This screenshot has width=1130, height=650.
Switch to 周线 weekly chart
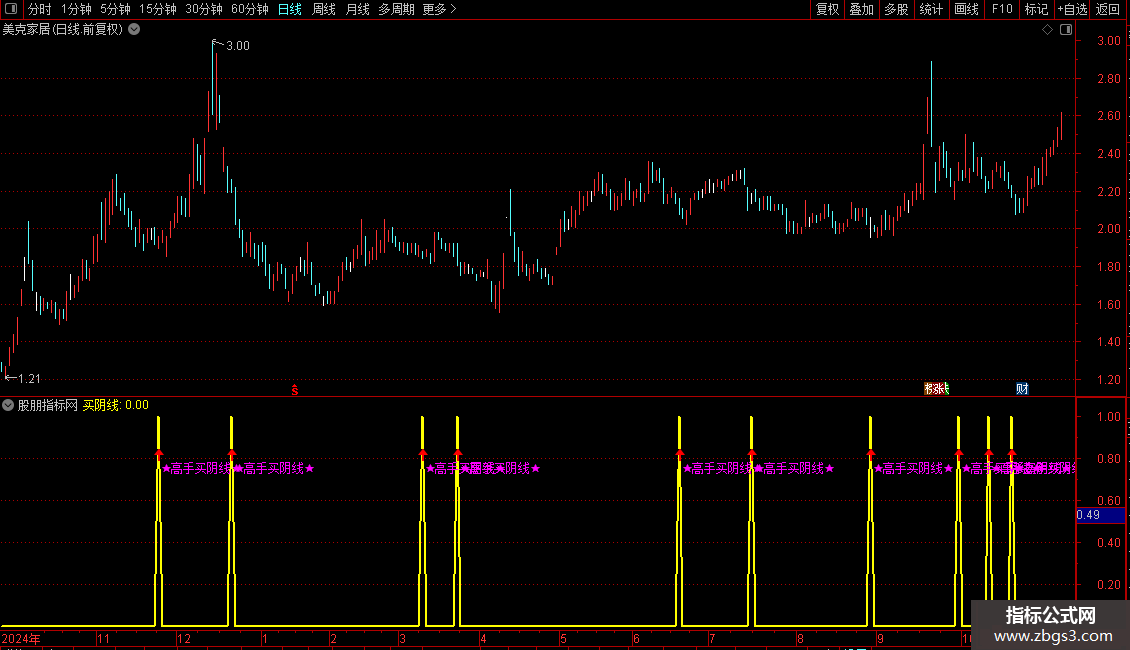coord(324,9)
